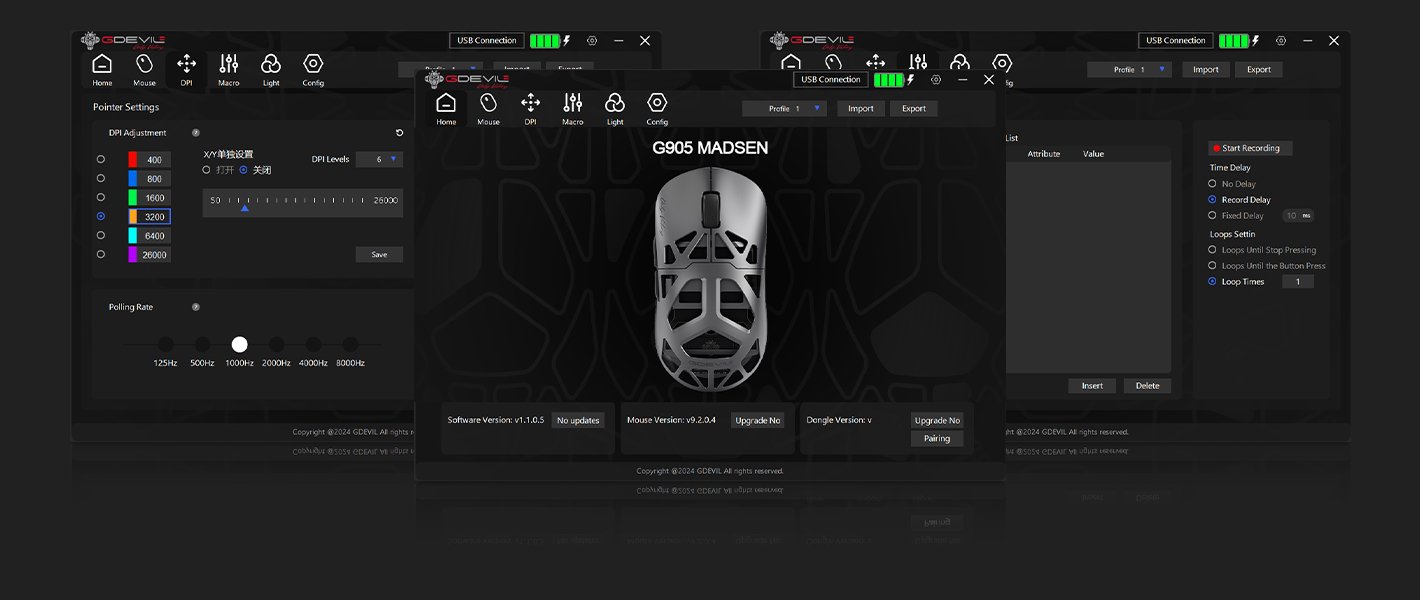Image resolution: width=1420 pixels, height=600 pixels.
Task: Click the Start Recording button
Action: [x=1250, y=148]
